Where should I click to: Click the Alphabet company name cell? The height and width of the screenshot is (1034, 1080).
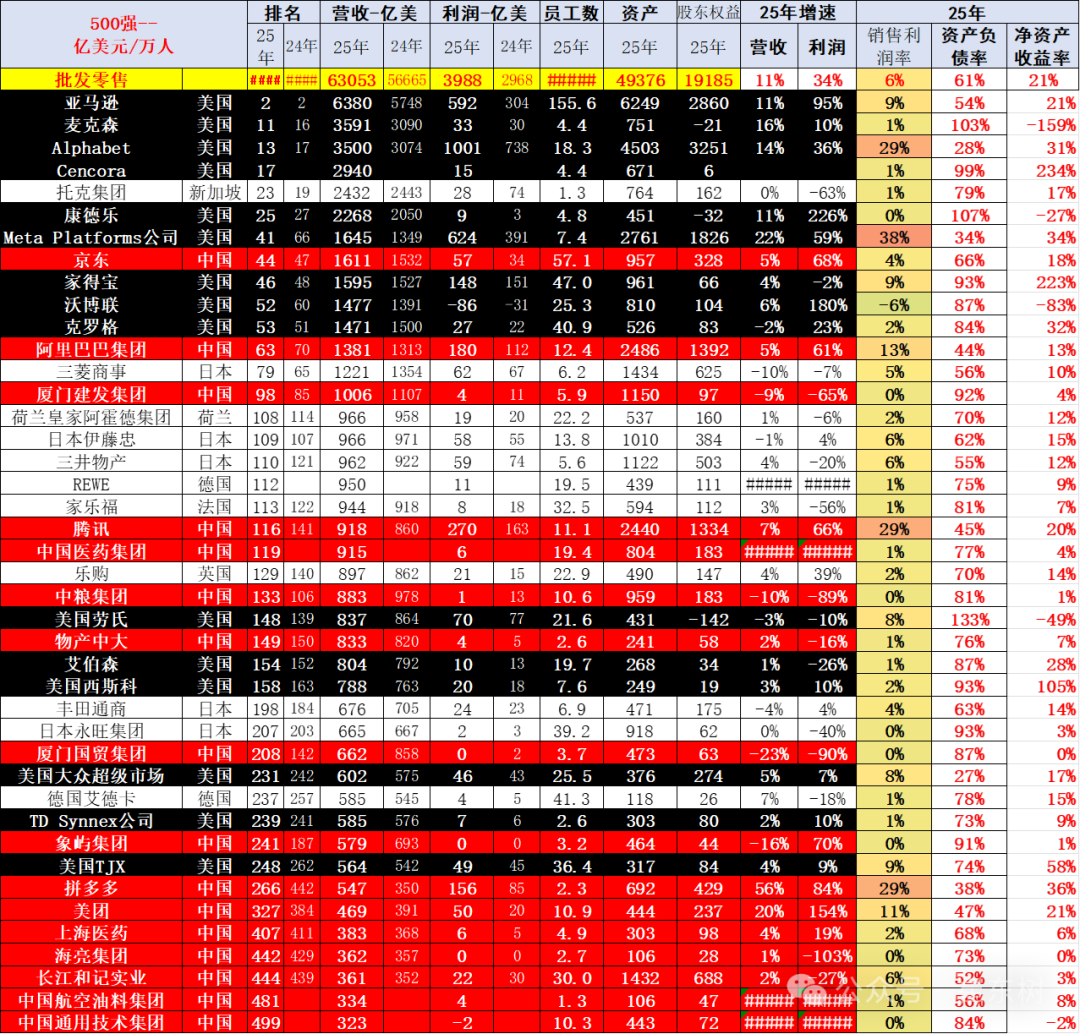coord(91,148)
